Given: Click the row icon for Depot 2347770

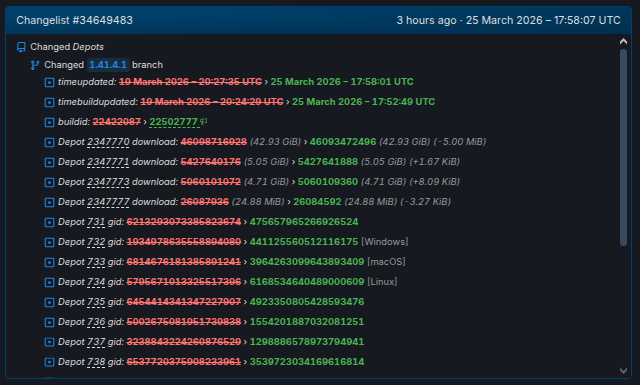Looking at the screenshot, I should 49,142.
